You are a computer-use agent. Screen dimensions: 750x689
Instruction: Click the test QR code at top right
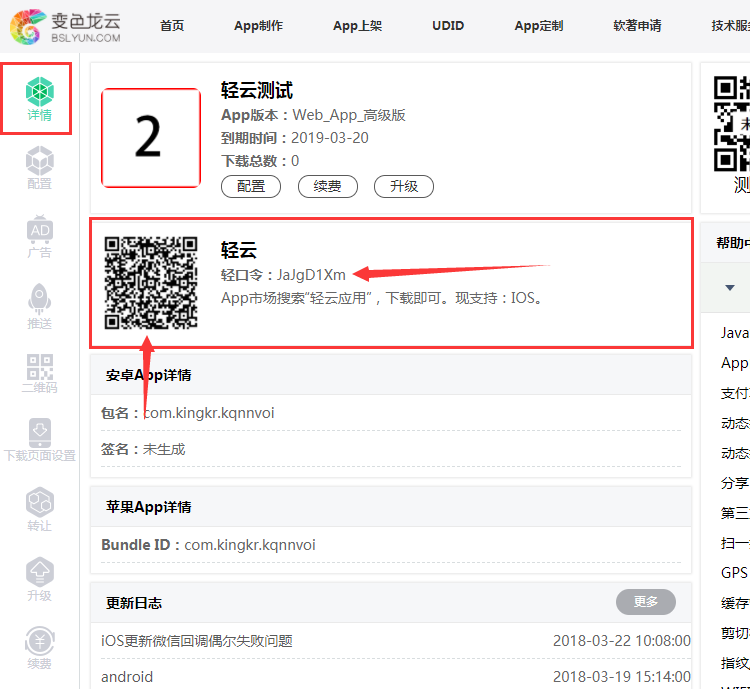pos(731,123)
